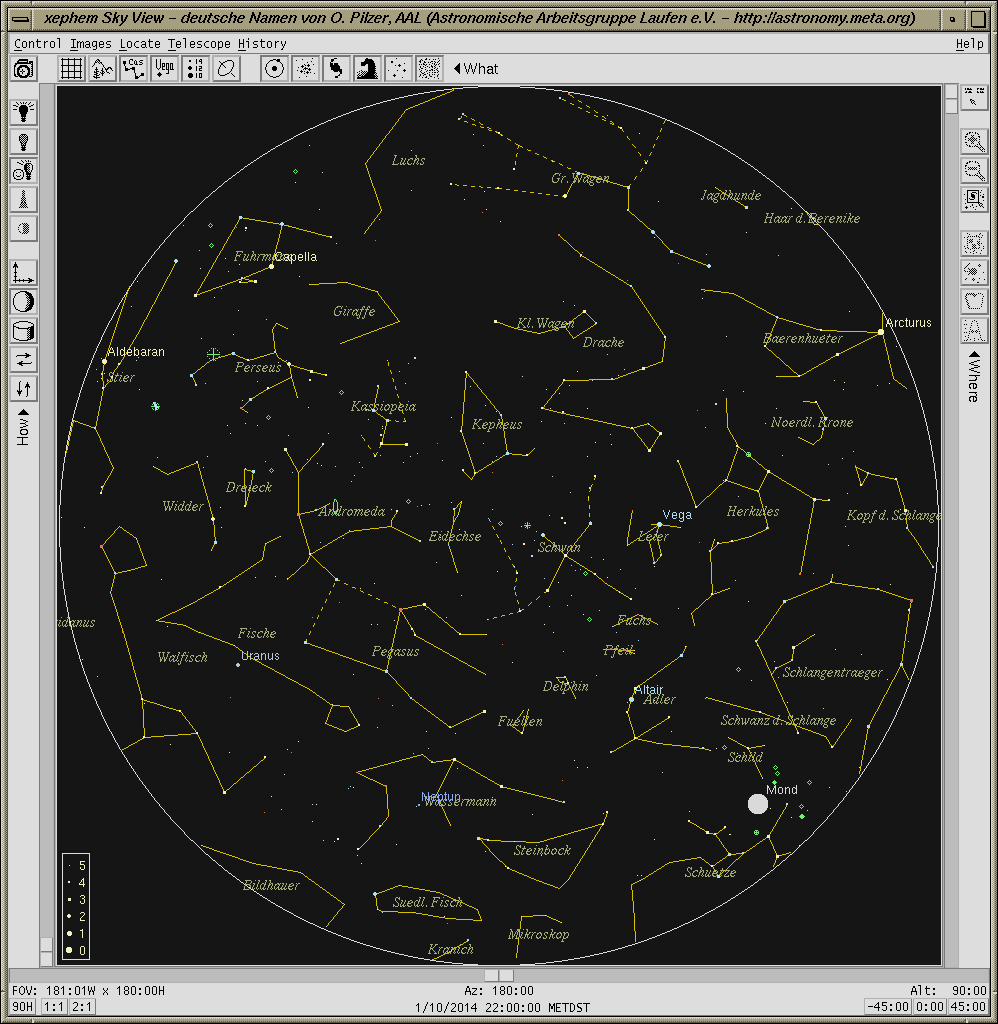Viewport: 998px width, 1024px height.
Task: Click the 1:1 aspect ratio button
Action: tap(54, 1006)
